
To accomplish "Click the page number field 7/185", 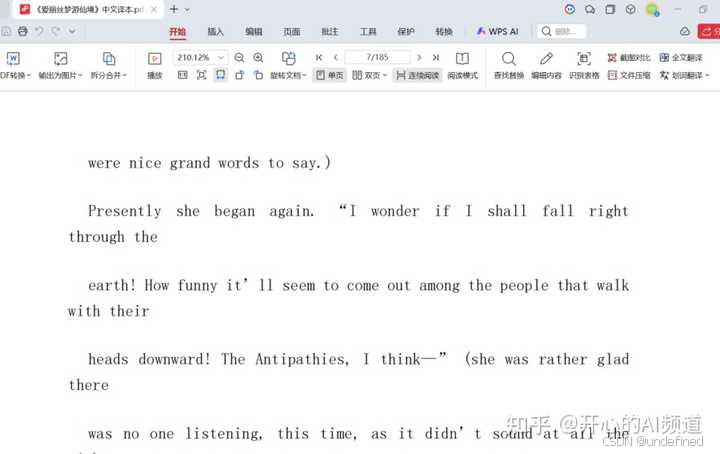I will (377, 57).
